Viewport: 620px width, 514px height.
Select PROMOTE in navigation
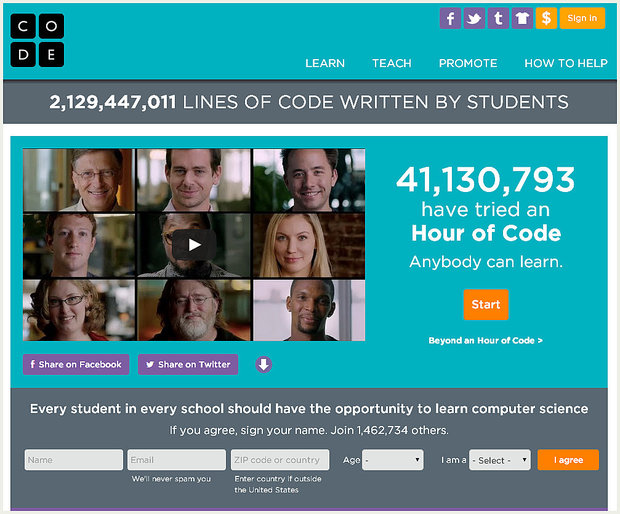point(468,63)
